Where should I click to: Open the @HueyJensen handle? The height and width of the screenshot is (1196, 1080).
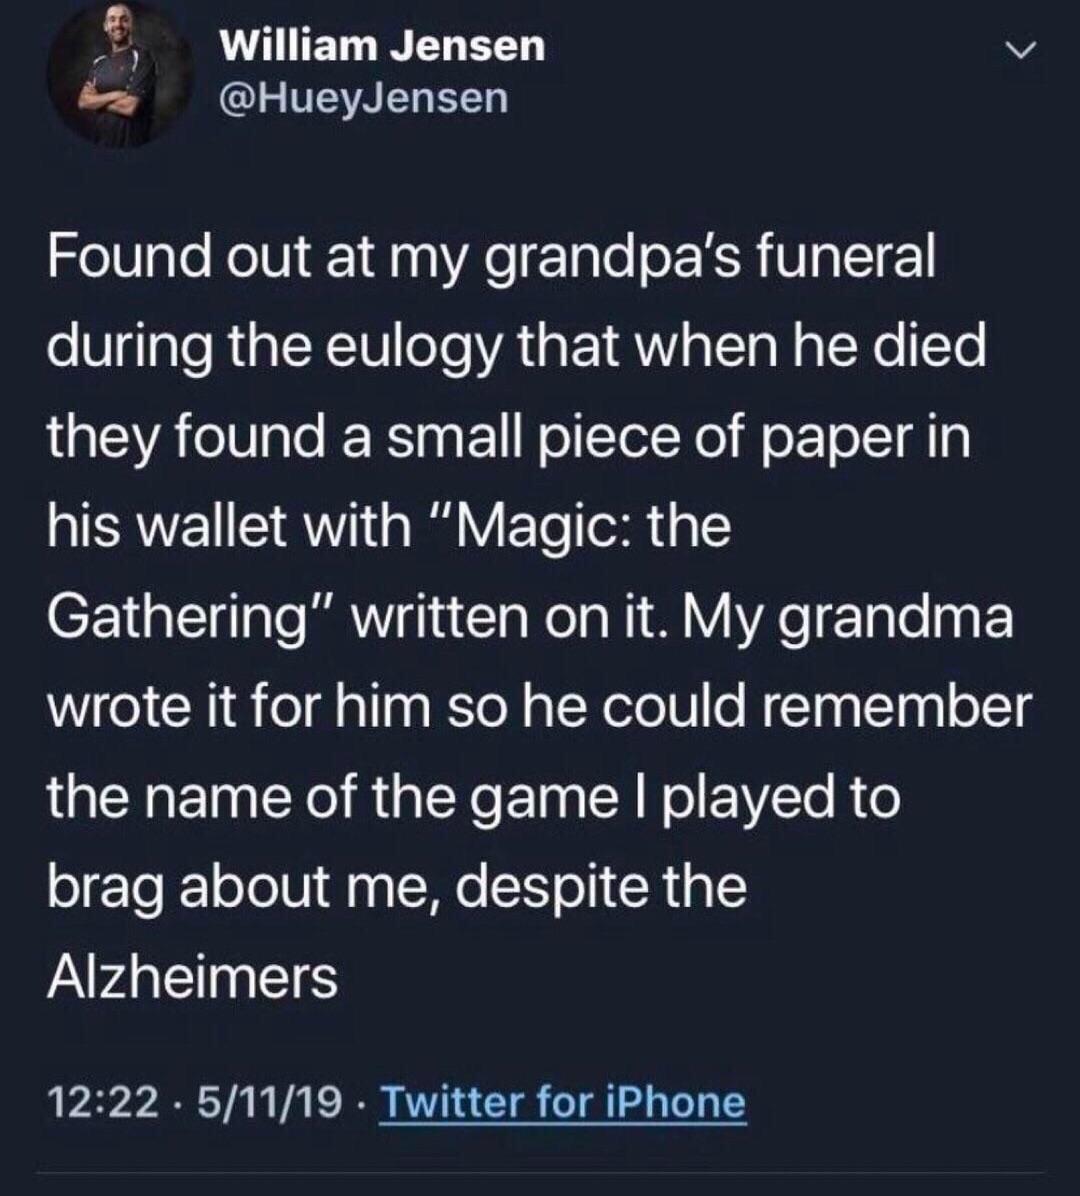point(363,98)
